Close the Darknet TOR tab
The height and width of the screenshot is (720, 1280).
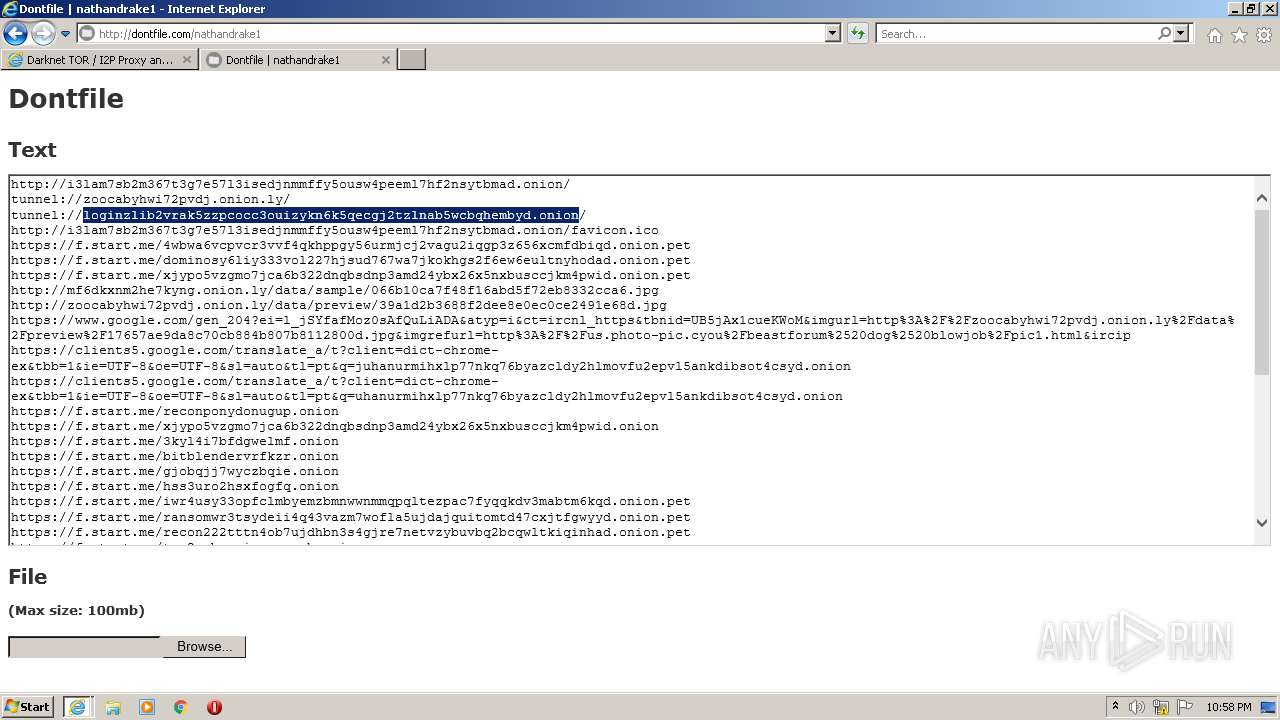187,60
